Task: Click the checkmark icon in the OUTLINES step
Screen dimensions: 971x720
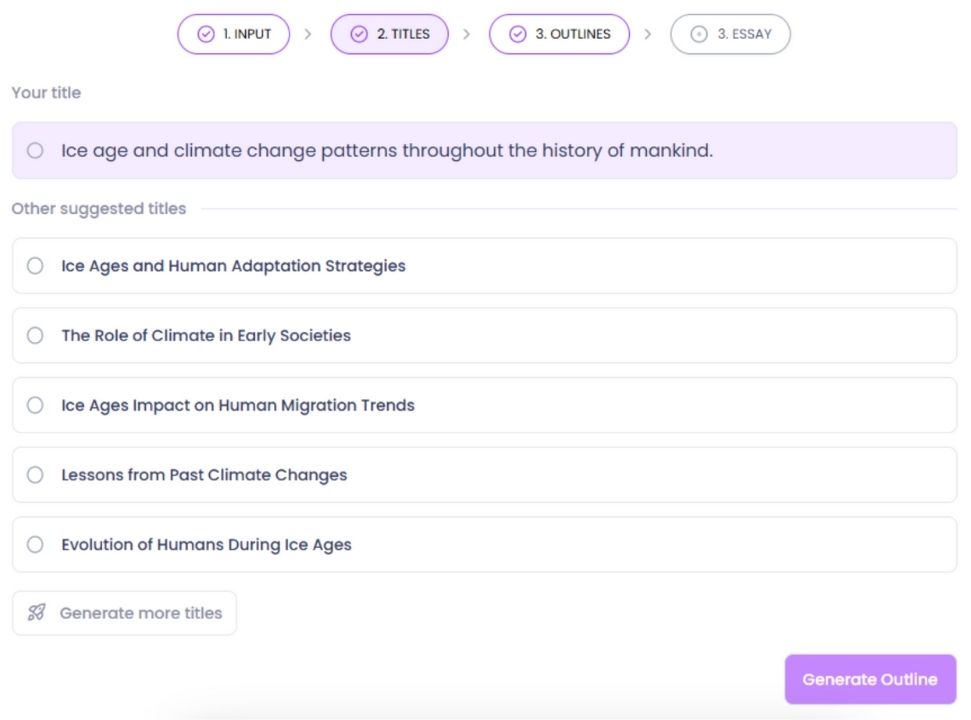Action: pyautogui.click(x=518, y=34)
